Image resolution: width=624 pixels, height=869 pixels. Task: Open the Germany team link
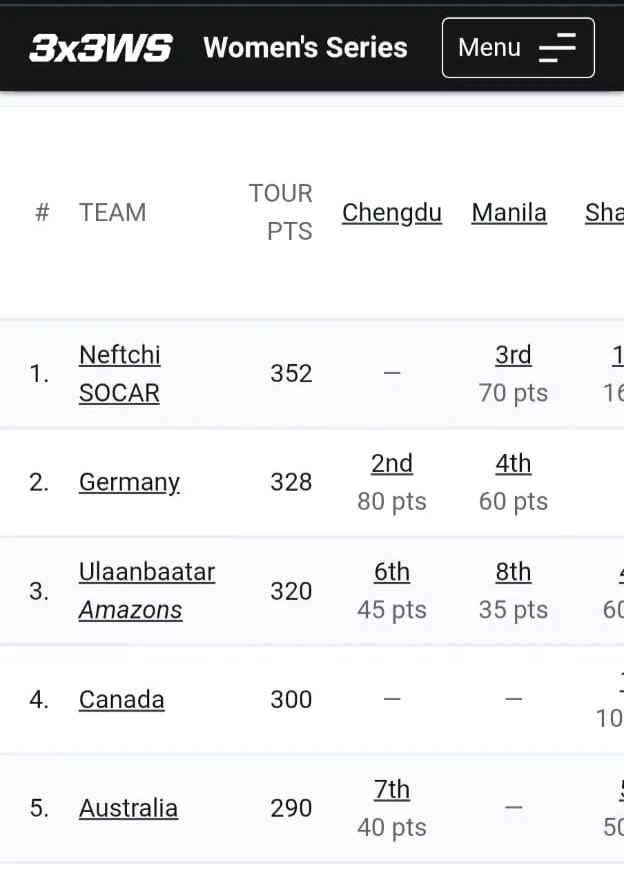tap(129, 483)
